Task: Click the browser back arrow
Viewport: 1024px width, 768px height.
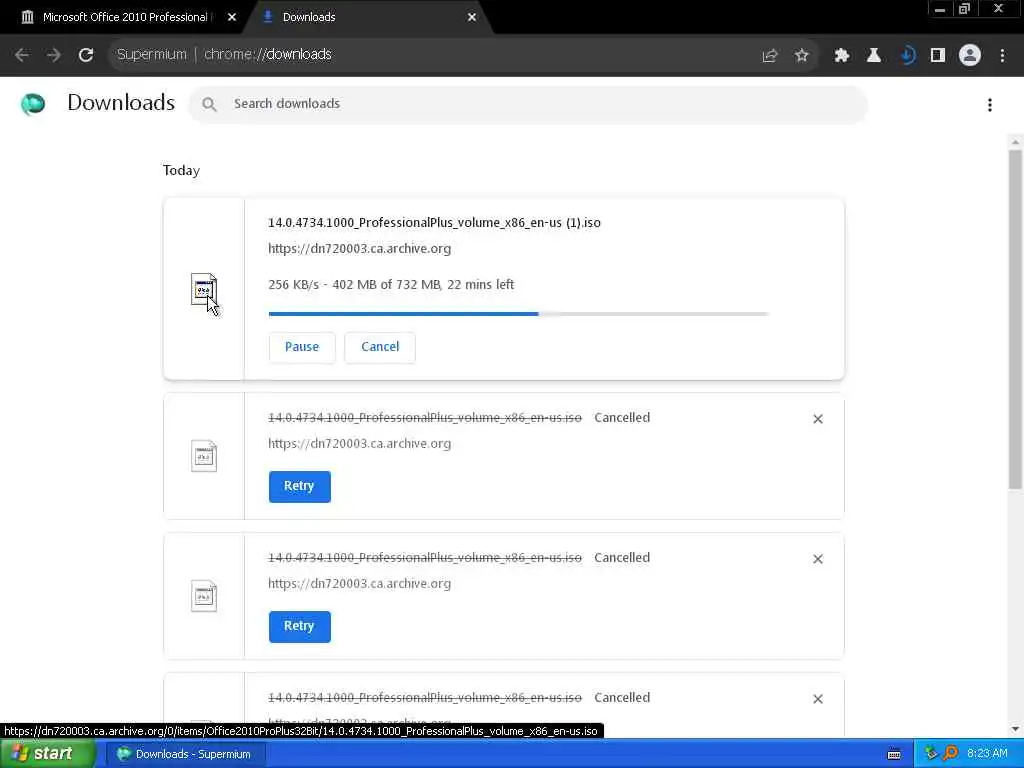Action: [22, 55]
